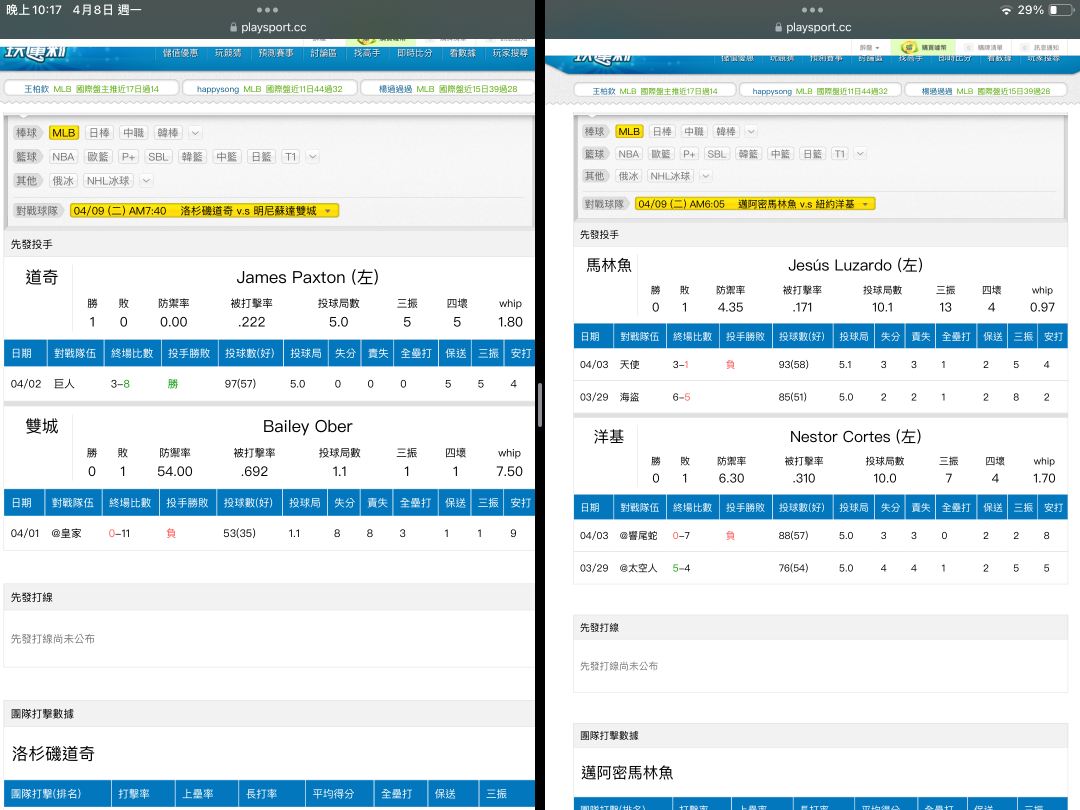Tap the lock icon in right address bar

[778, 28]
